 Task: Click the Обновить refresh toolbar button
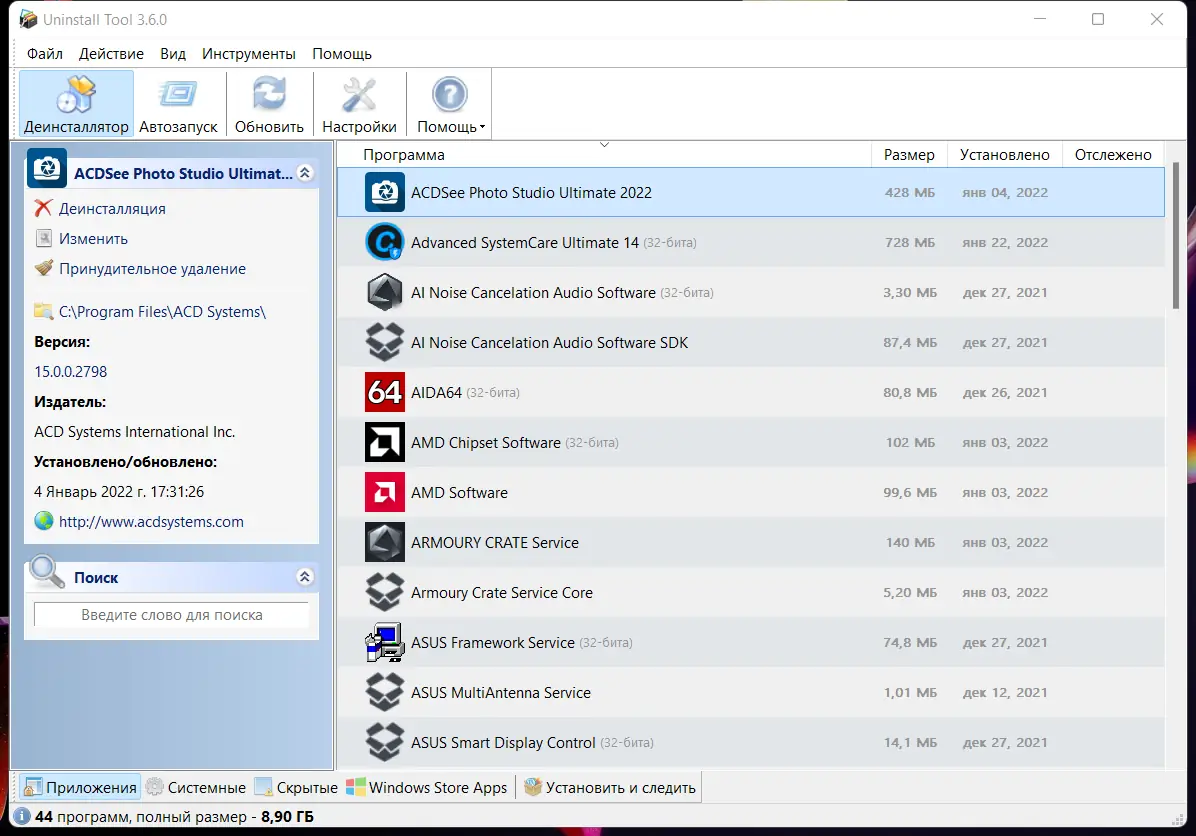tap(269, 104)
